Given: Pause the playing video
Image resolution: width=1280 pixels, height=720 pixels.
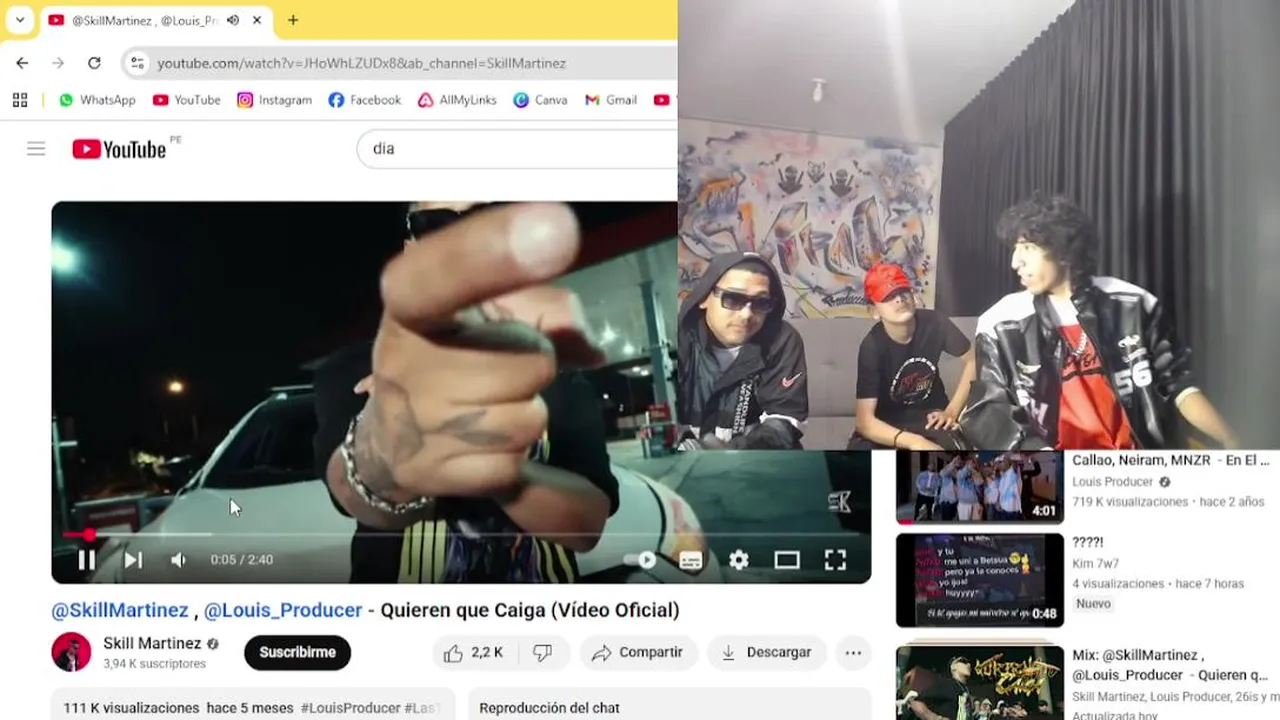Looking at the screenshot, I should [87, 560].
